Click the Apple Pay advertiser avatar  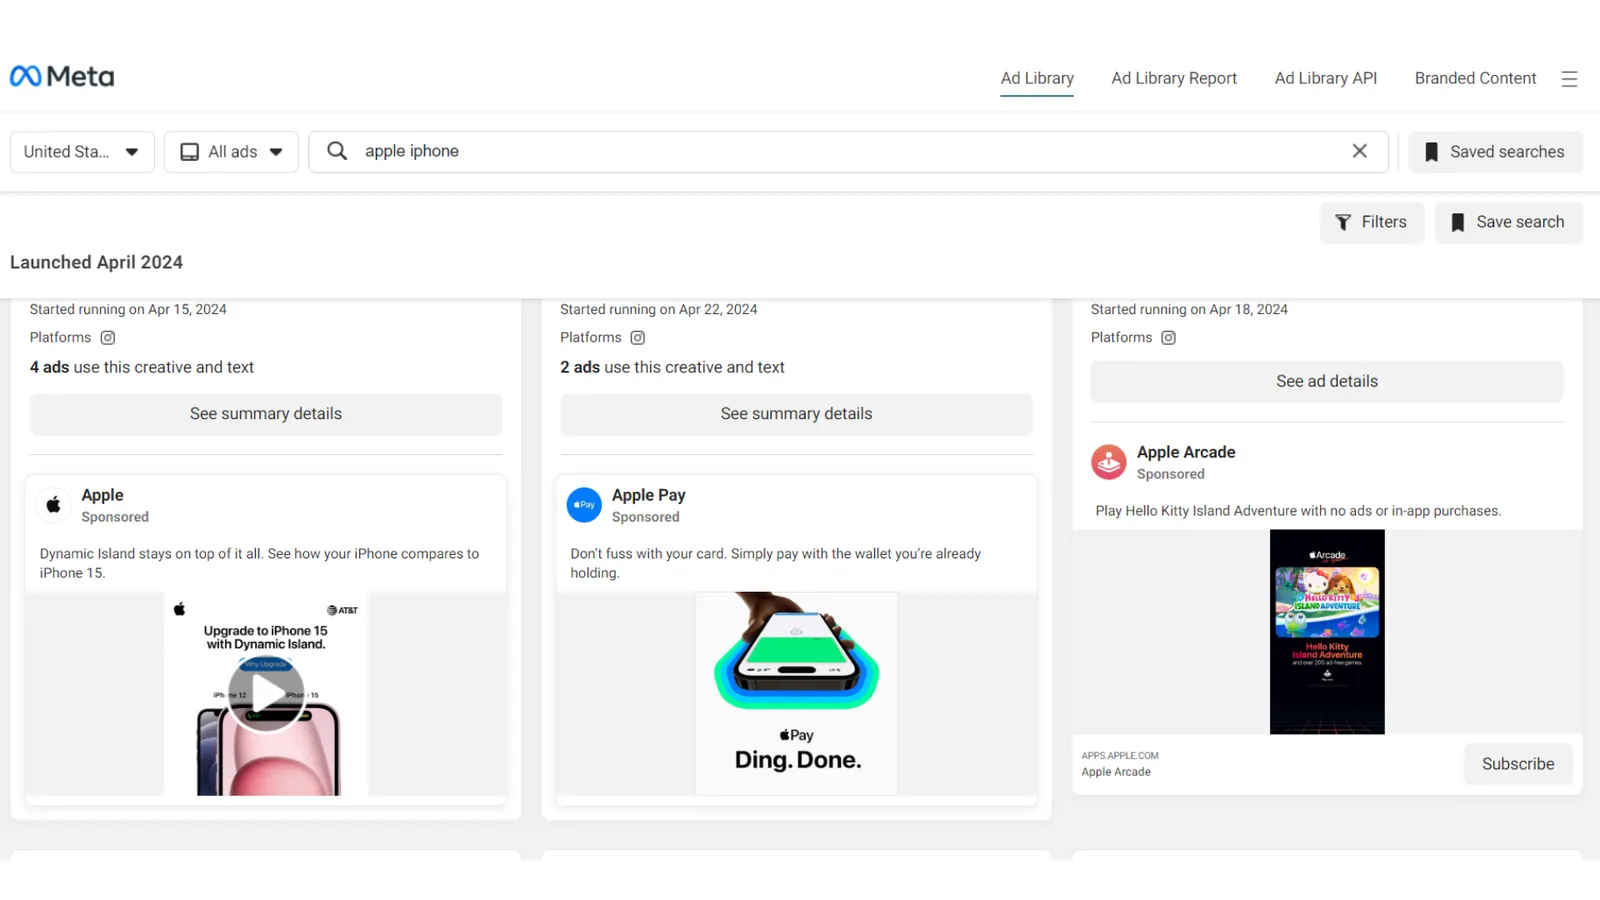coord(584,505)
